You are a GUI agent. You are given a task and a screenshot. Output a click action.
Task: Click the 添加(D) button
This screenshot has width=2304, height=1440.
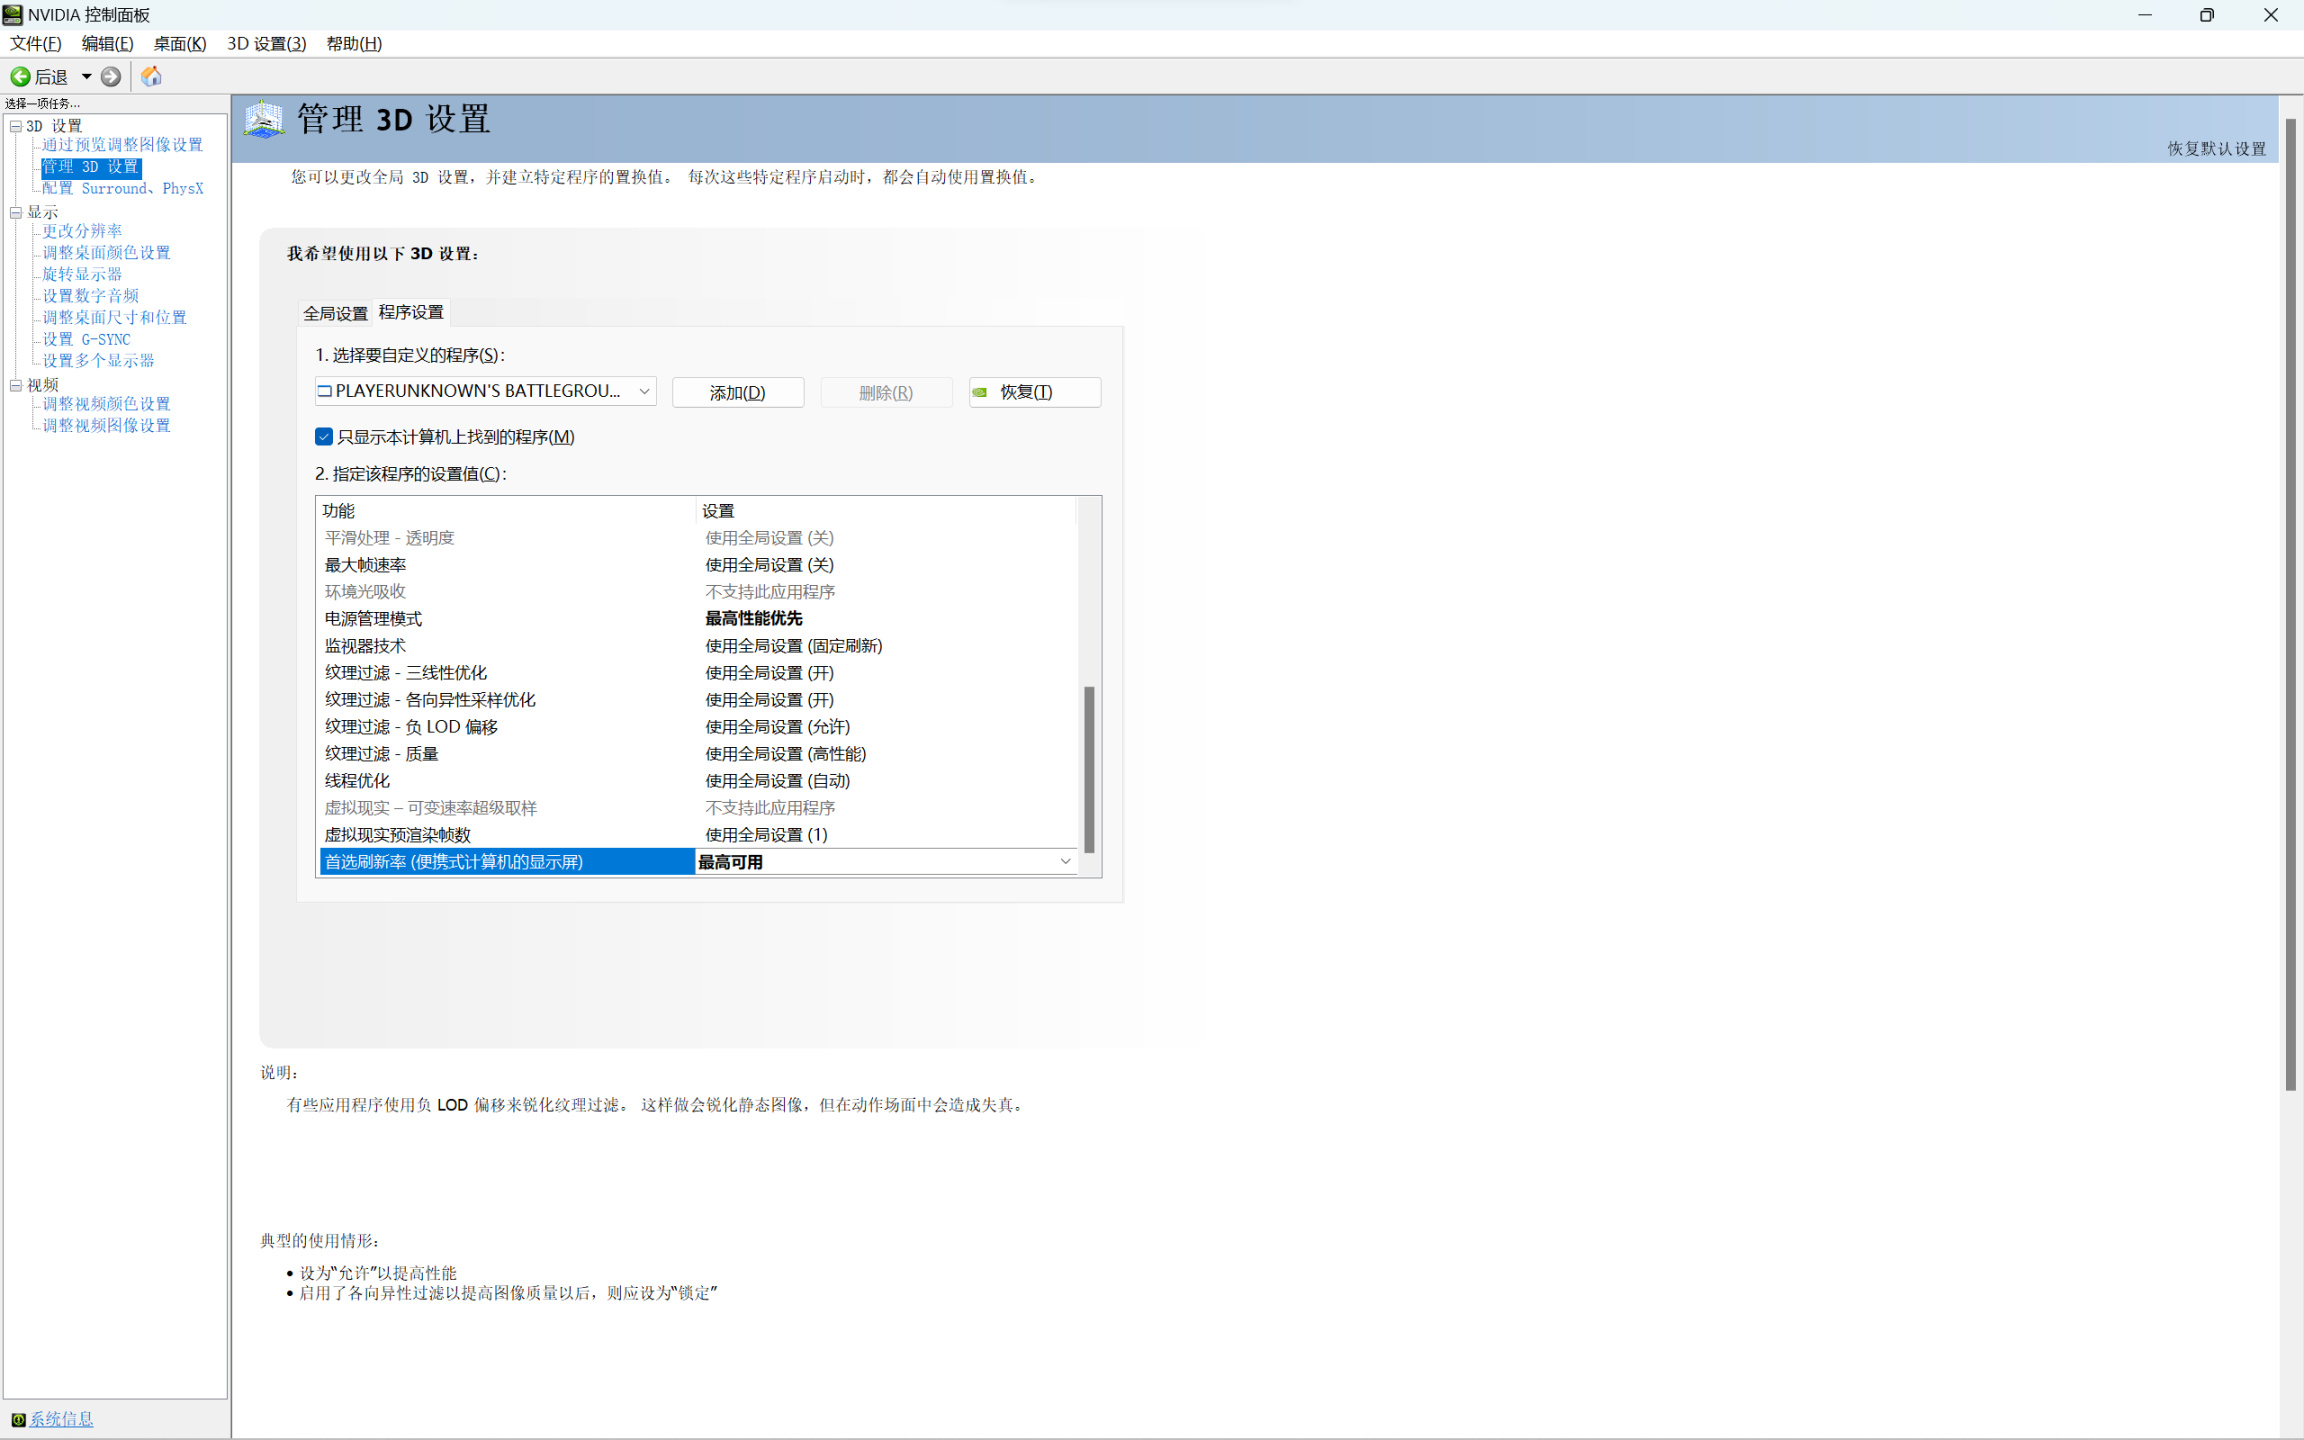click(x=738, y=392)
